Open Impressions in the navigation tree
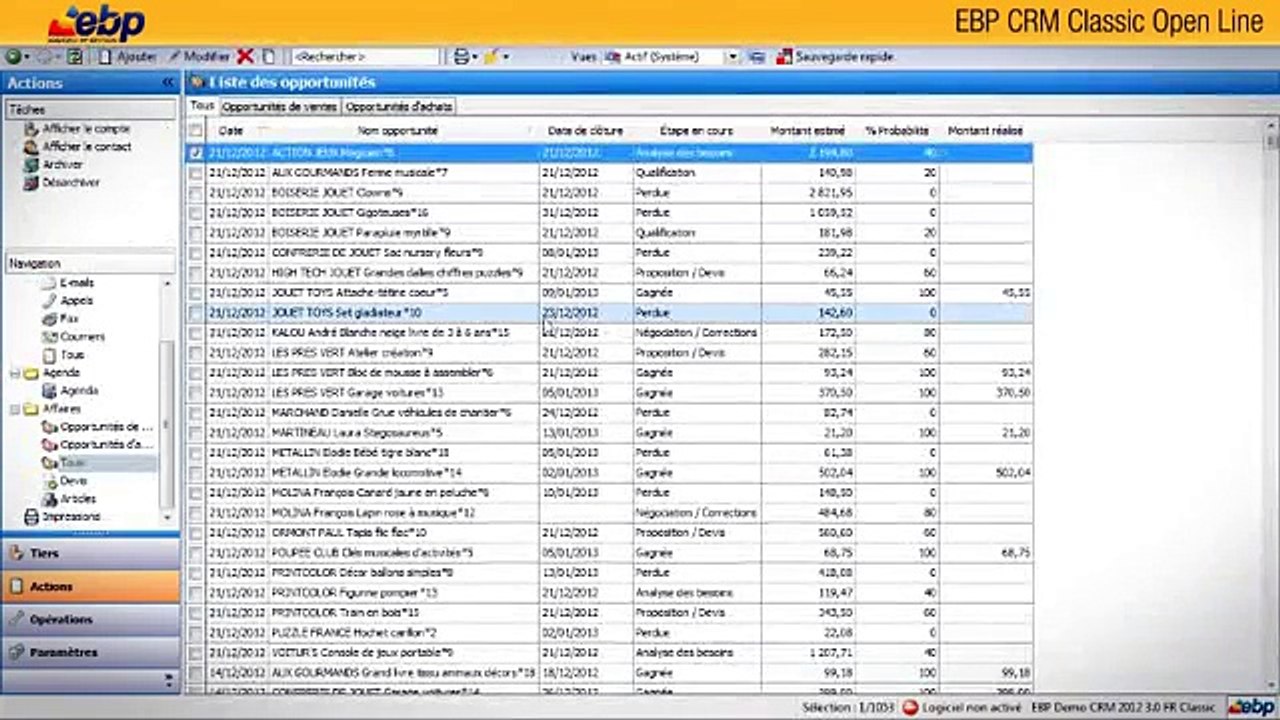This screenshot has height=720, width=1280. click(70, 517)
